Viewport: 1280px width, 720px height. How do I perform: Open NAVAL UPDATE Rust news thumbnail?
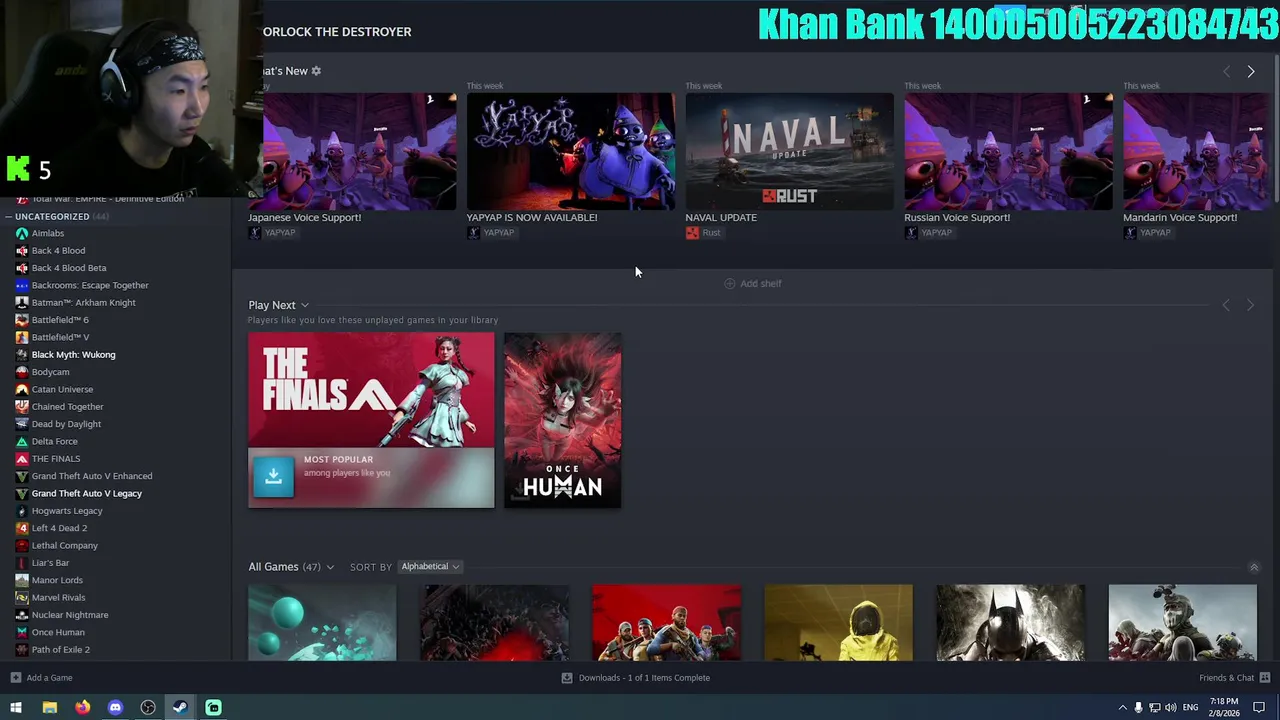(789, 151)
